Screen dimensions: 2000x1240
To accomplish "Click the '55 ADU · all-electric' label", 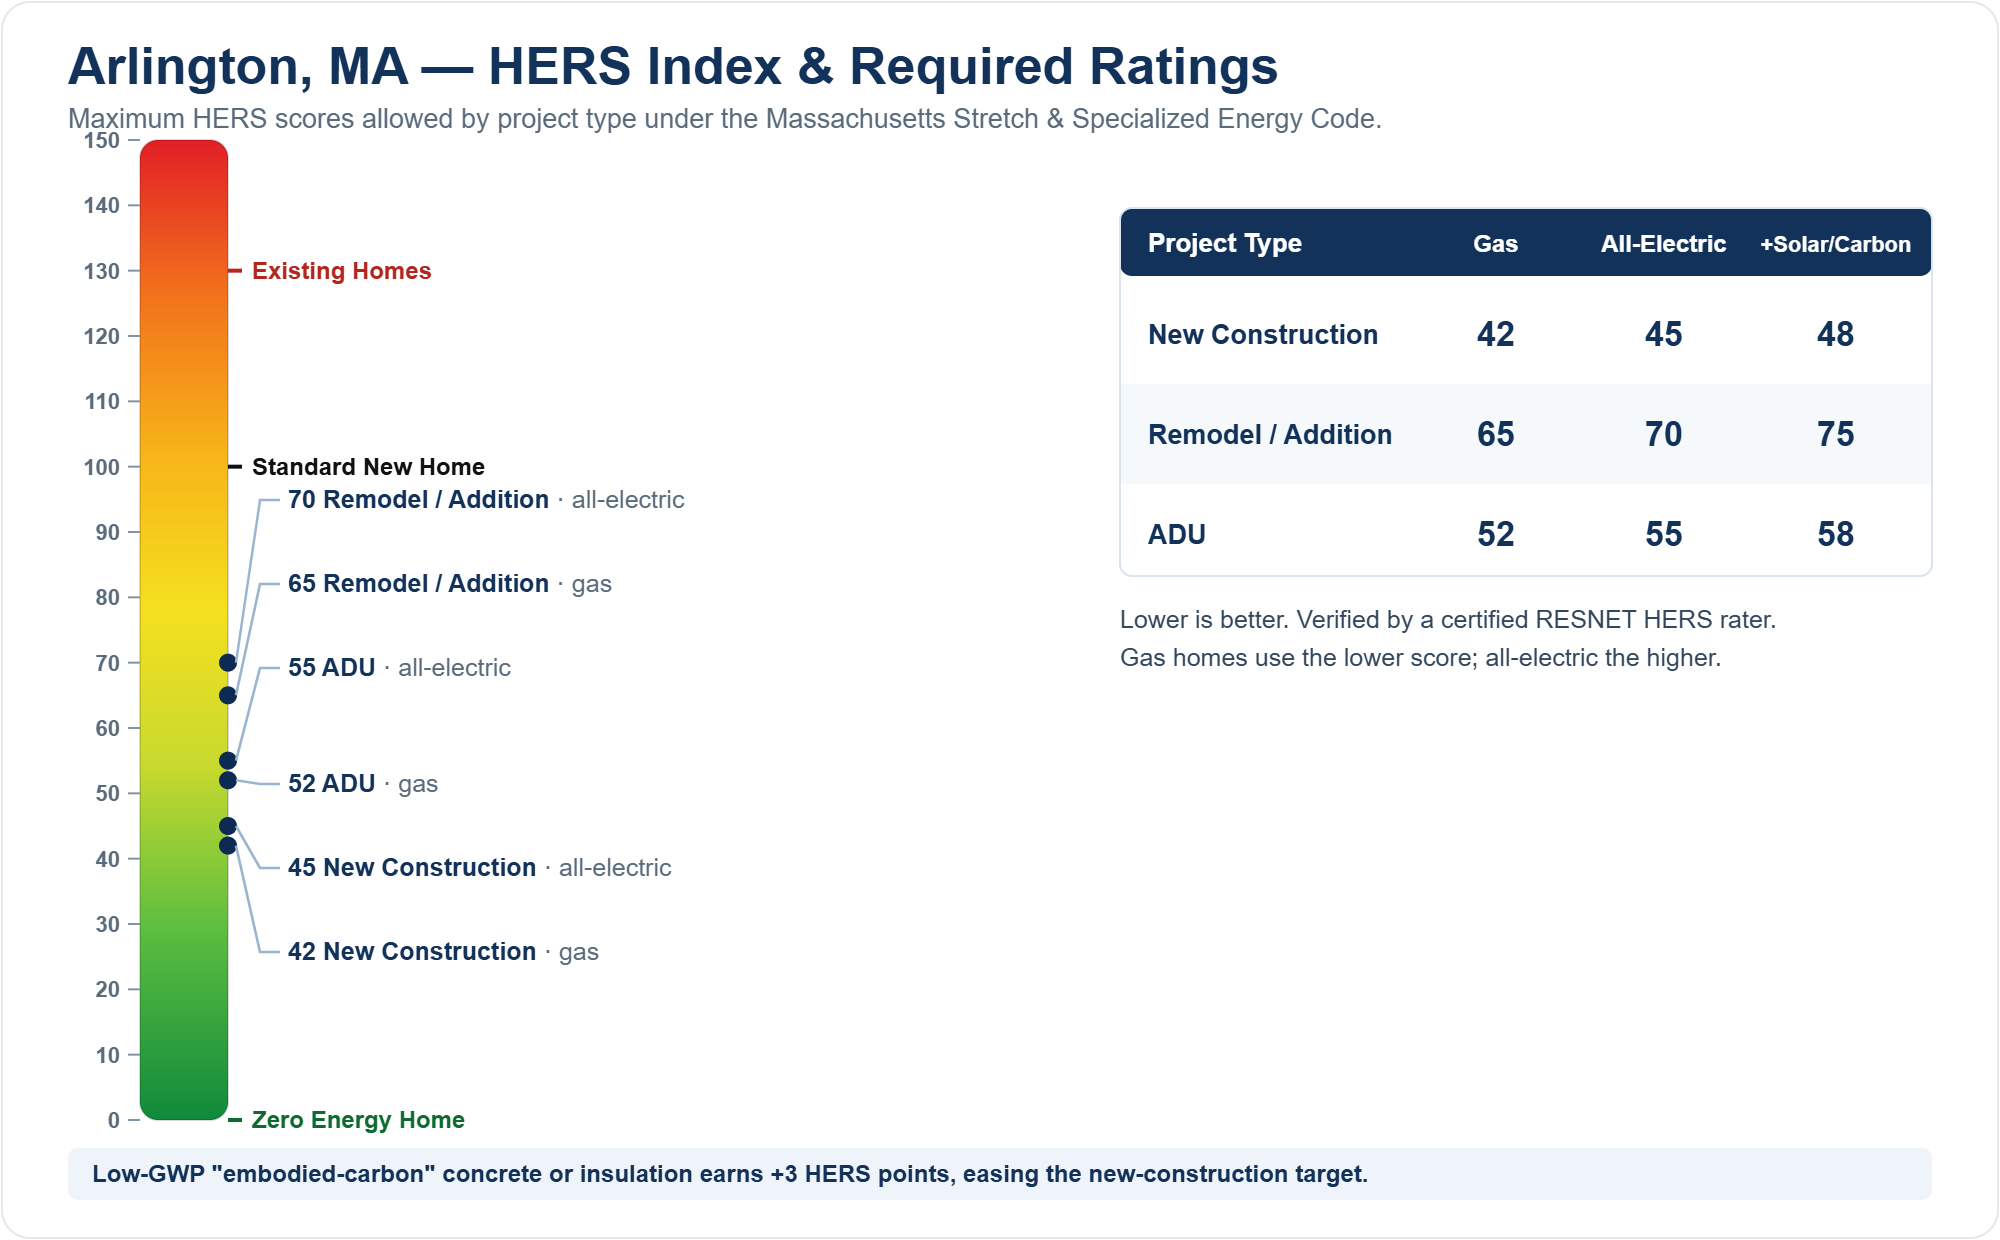I will pyautogui.click(x=399, y=668).
